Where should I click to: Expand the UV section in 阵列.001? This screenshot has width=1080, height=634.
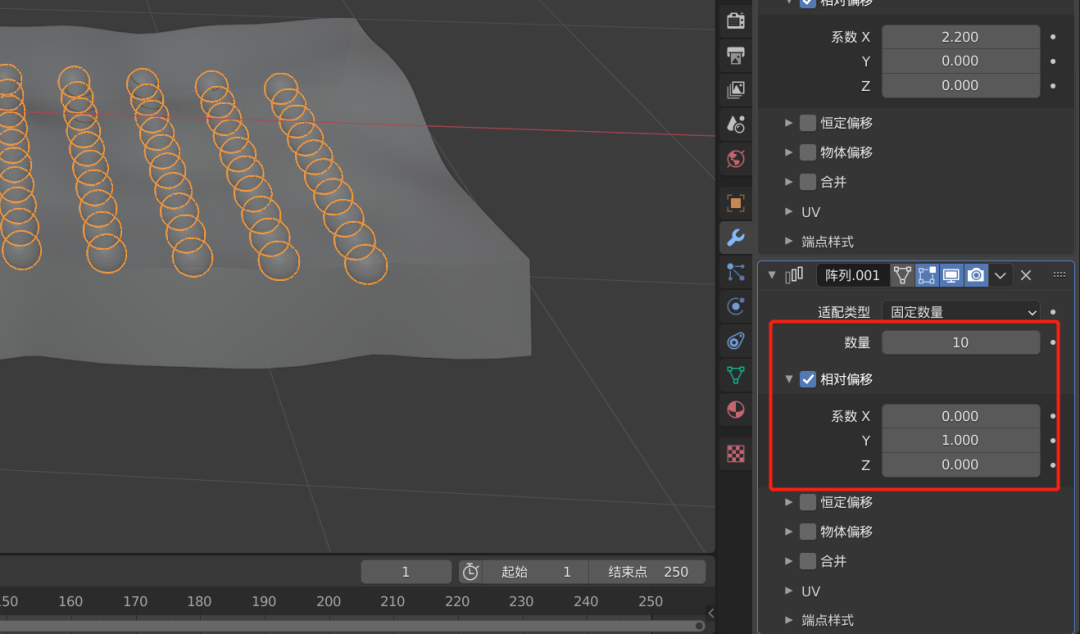click(789, 591)
